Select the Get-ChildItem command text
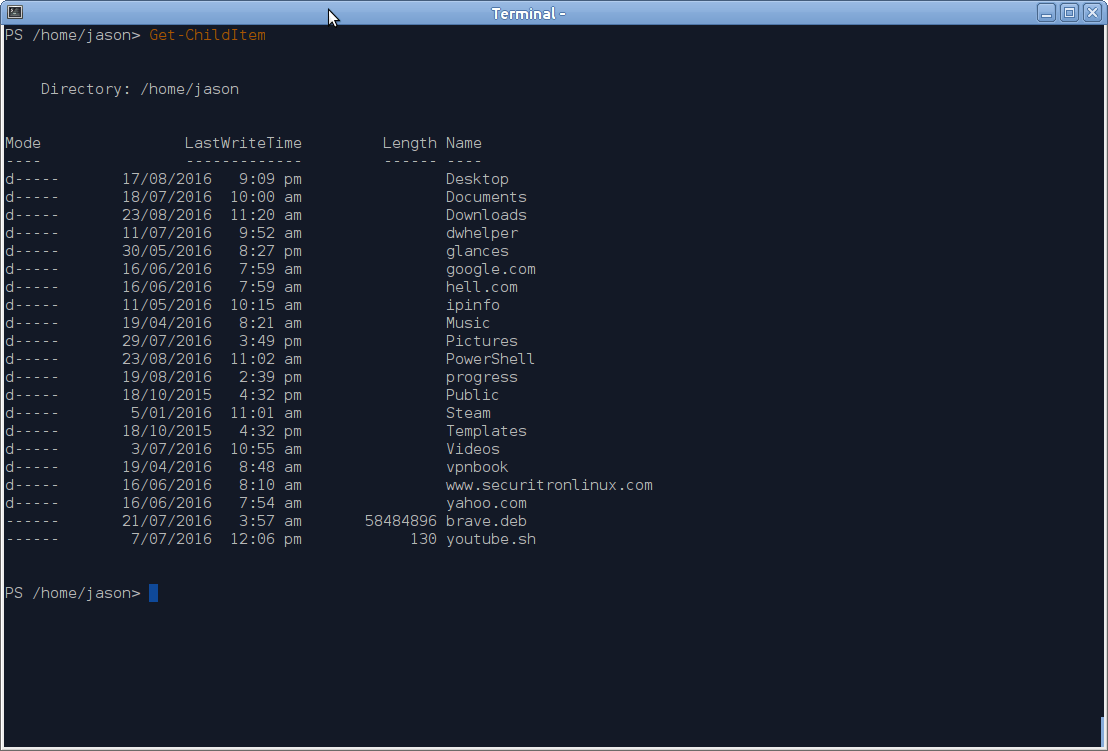This screenshot has width=1108, height=751. pos(206,34)
